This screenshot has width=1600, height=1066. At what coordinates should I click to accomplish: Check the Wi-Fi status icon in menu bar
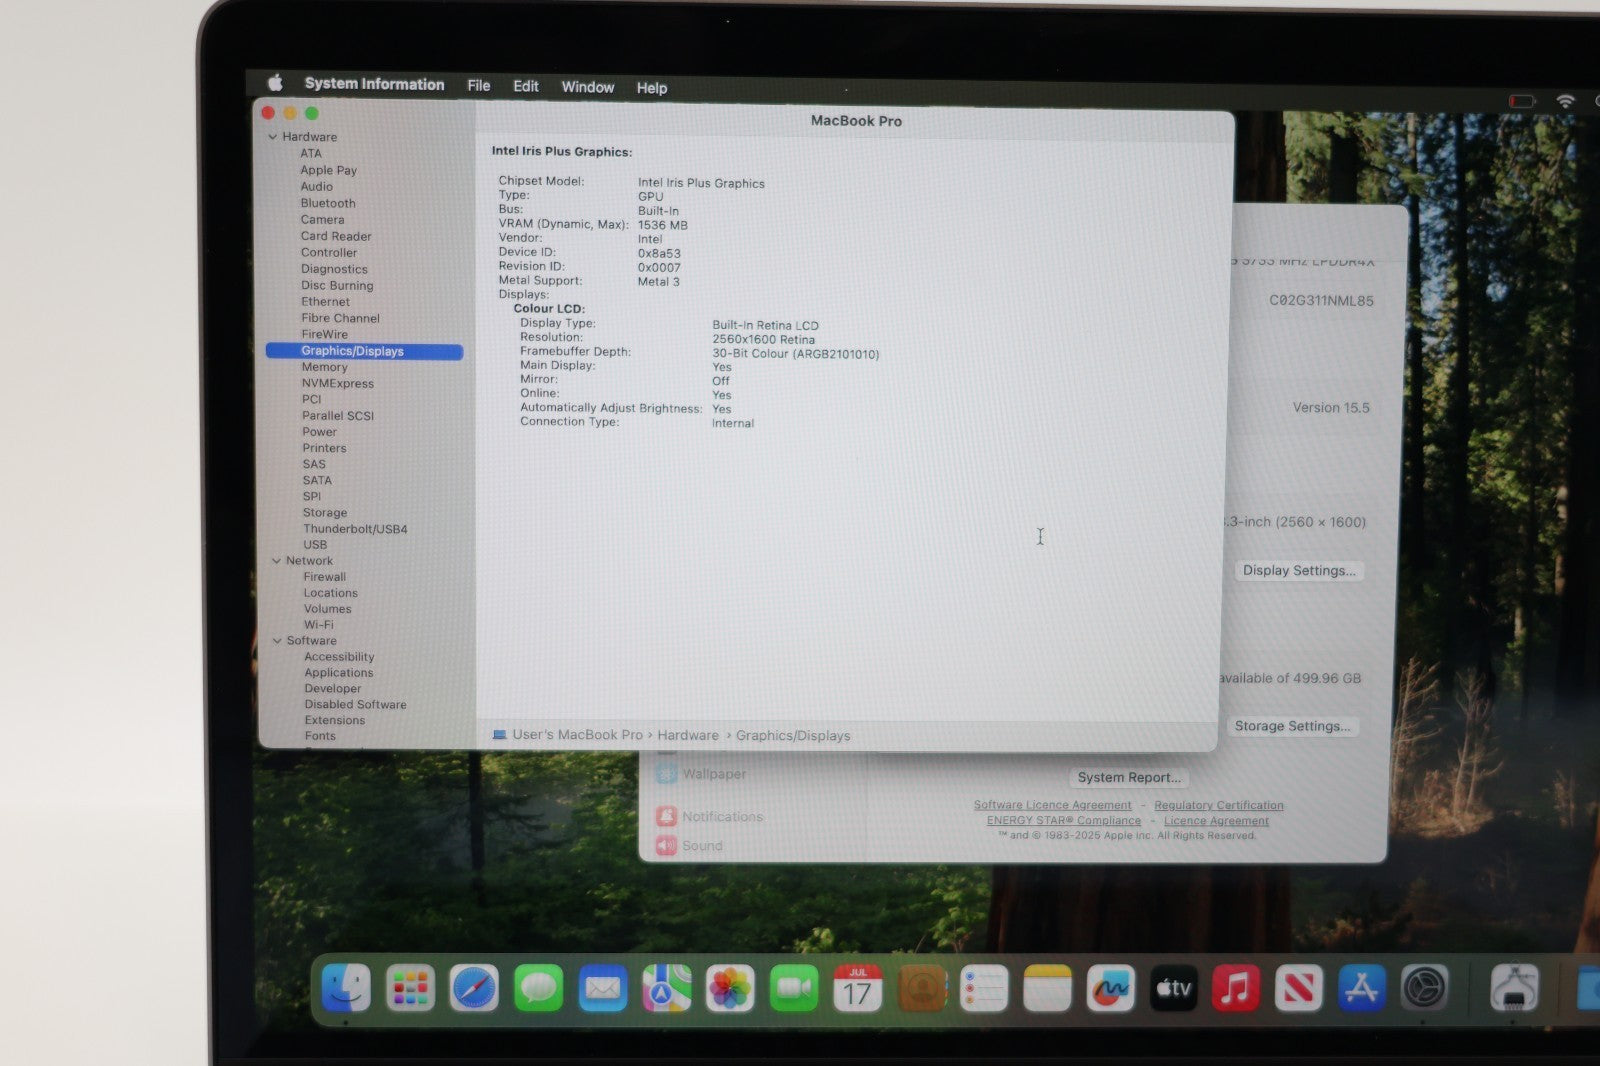pyautogui.click(x=1565, y=101)
